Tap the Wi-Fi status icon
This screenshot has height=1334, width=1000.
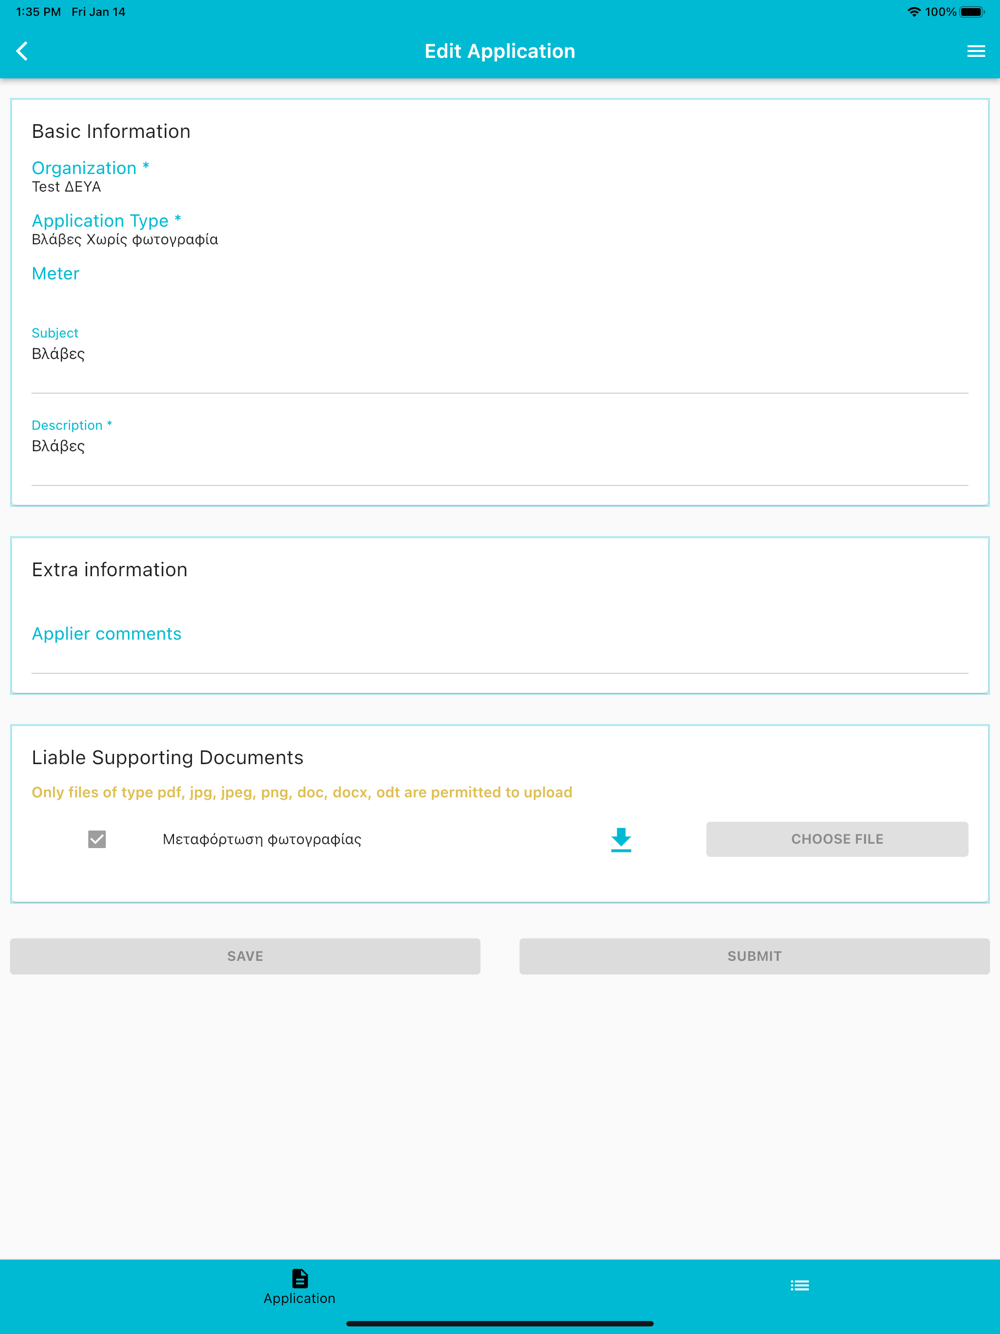tap(913, 12)
